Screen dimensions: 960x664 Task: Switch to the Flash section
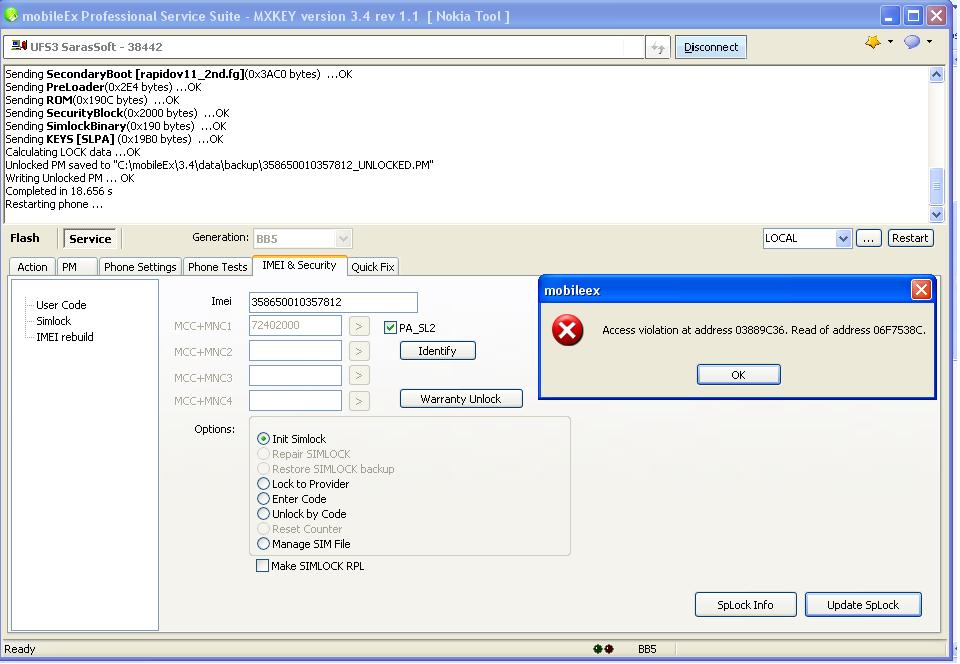pos(24,238)
